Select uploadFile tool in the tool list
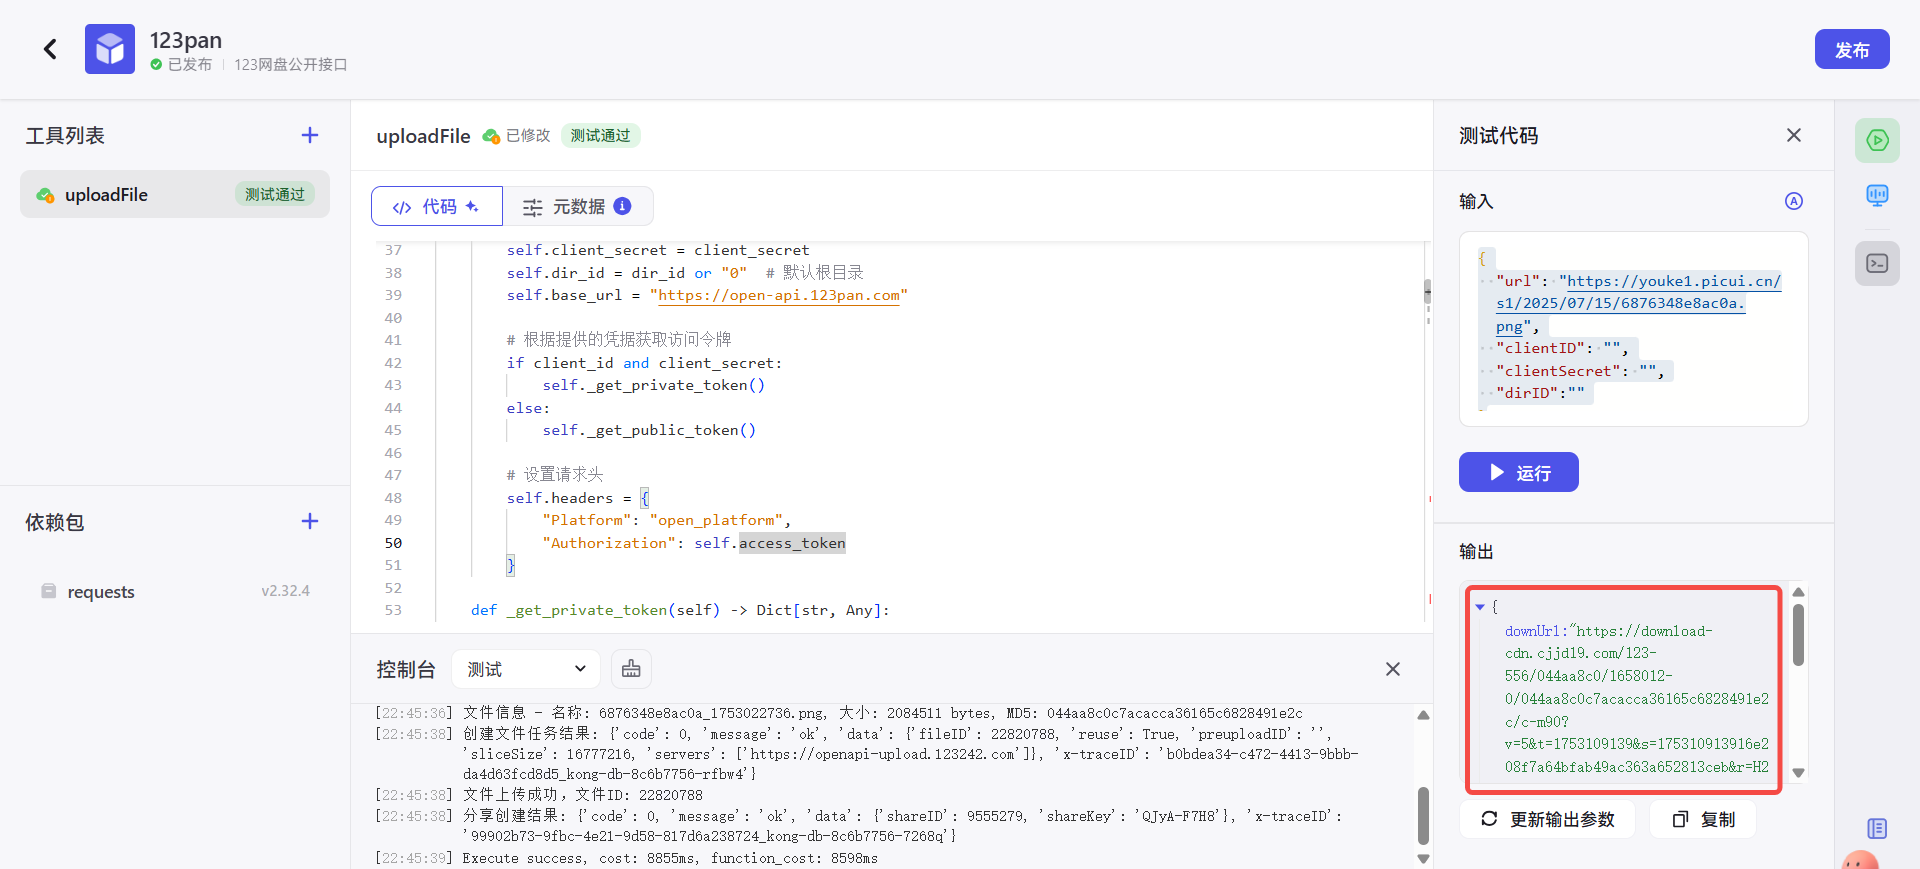 pos(175,194)
